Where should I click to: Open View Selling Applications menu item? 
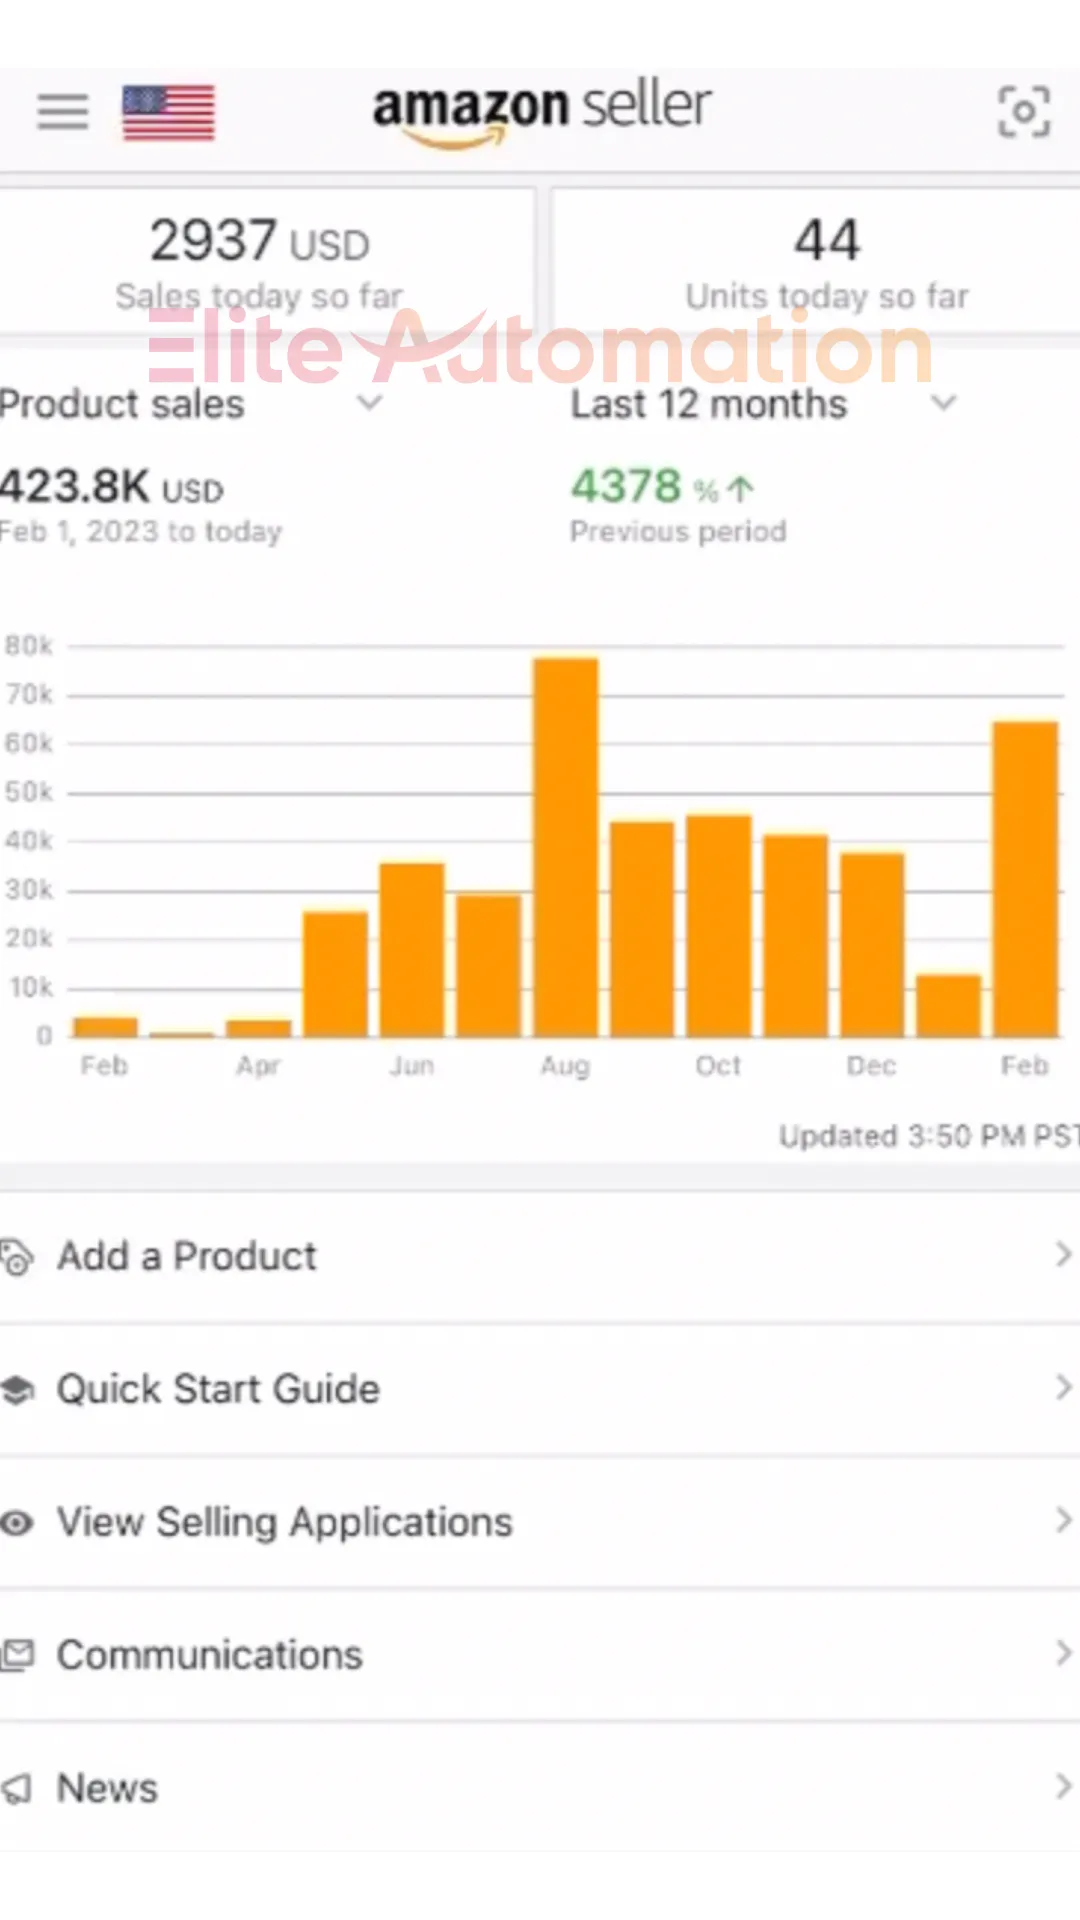point(540,1522)
